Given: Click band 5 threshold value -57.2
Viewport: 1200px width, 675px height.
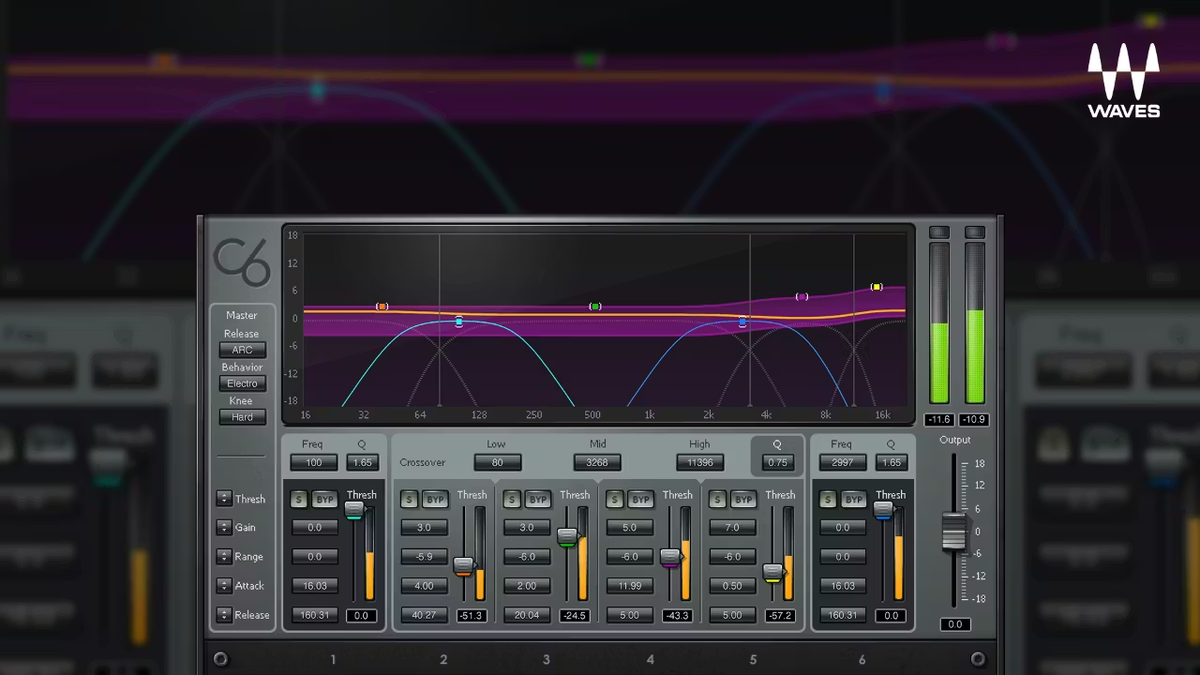Looking at the screenshot, I should click(780, 616).
